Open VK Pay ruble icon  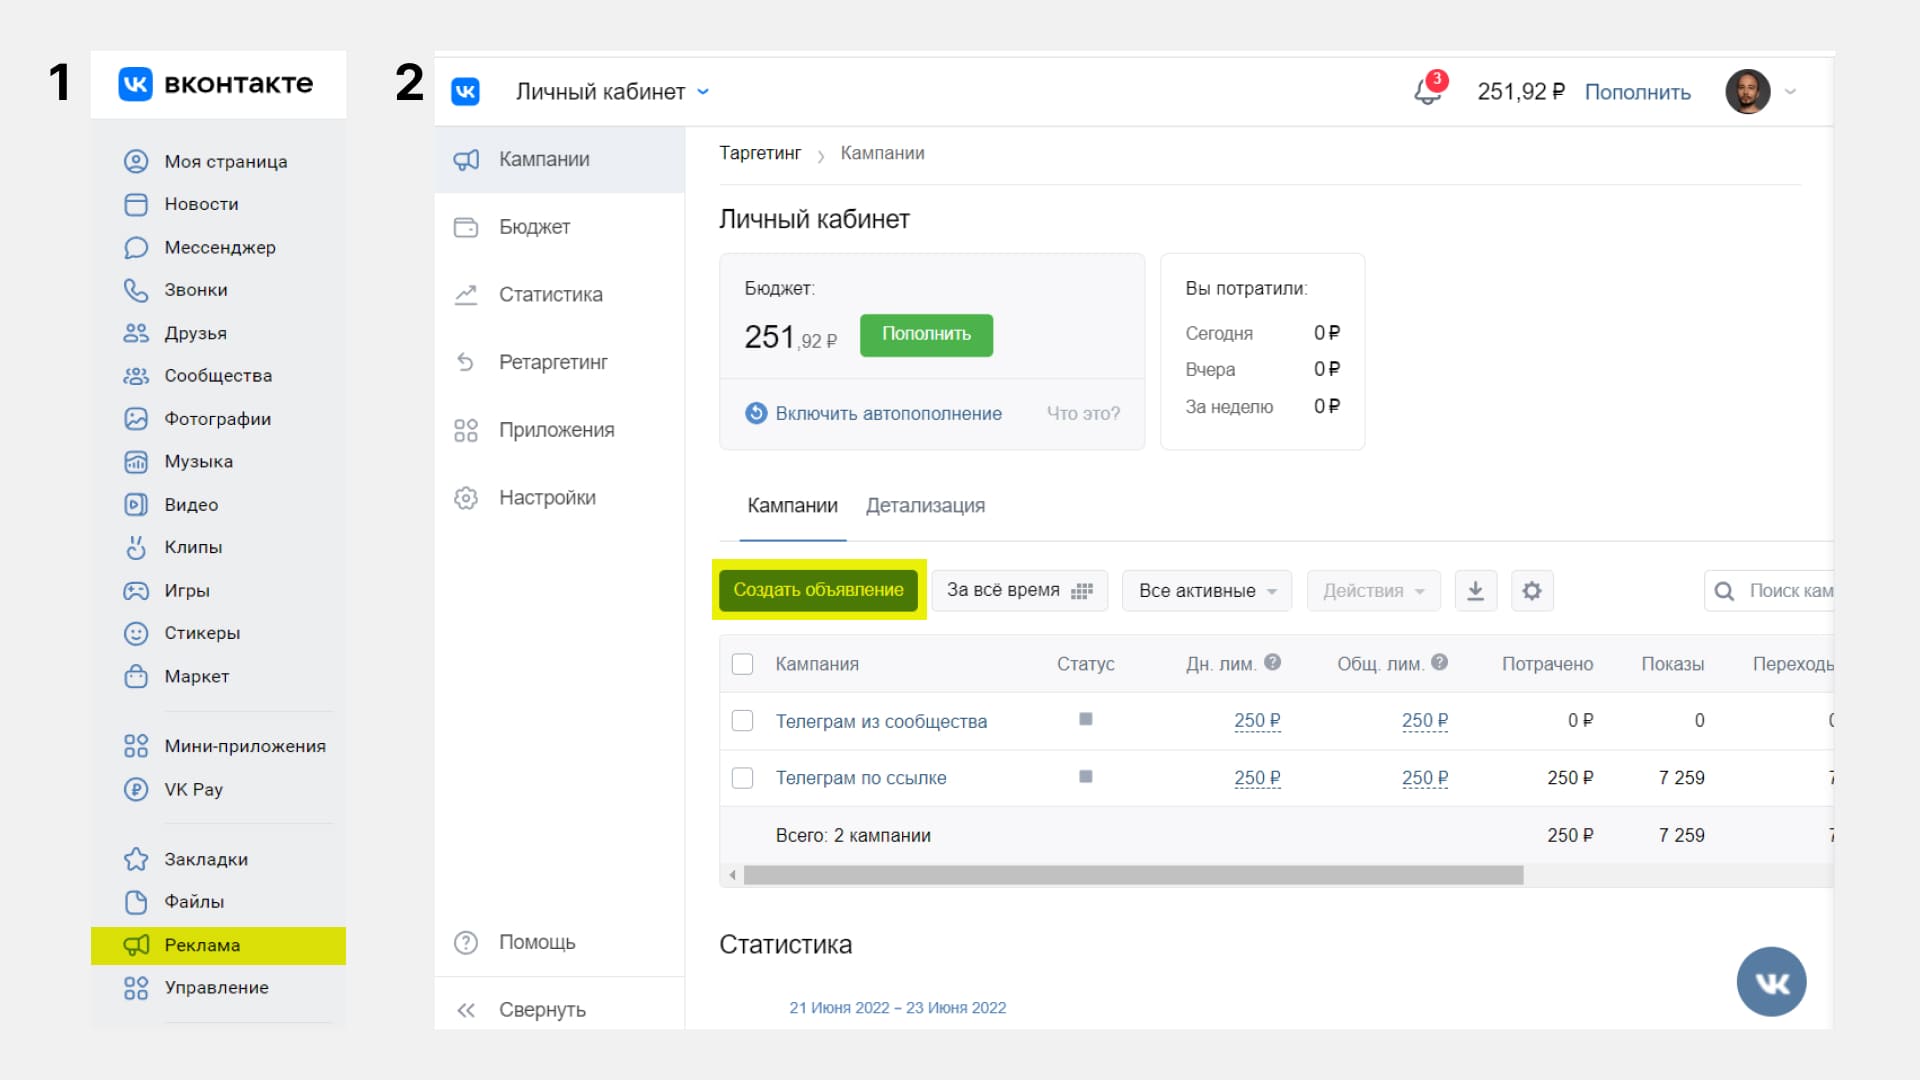(x=136, y=789)
